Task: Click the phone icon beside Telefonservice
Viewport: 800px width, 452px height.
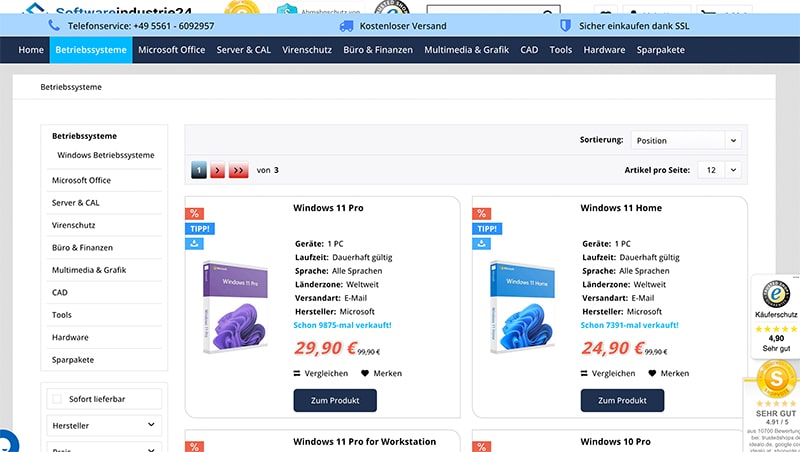Action: point(54,25)
